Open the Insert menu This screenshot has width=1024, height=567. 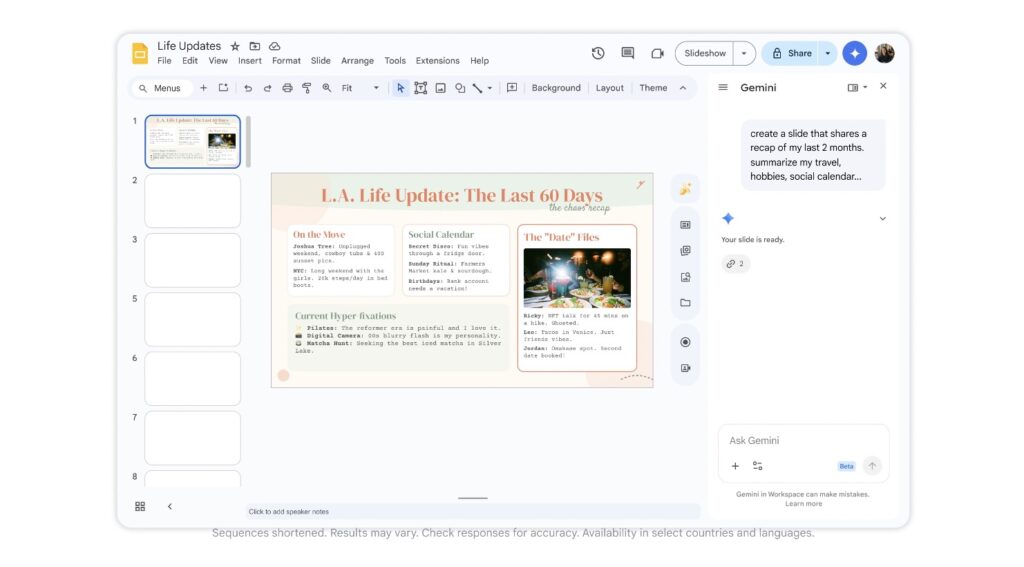click(x=250, y=61)
